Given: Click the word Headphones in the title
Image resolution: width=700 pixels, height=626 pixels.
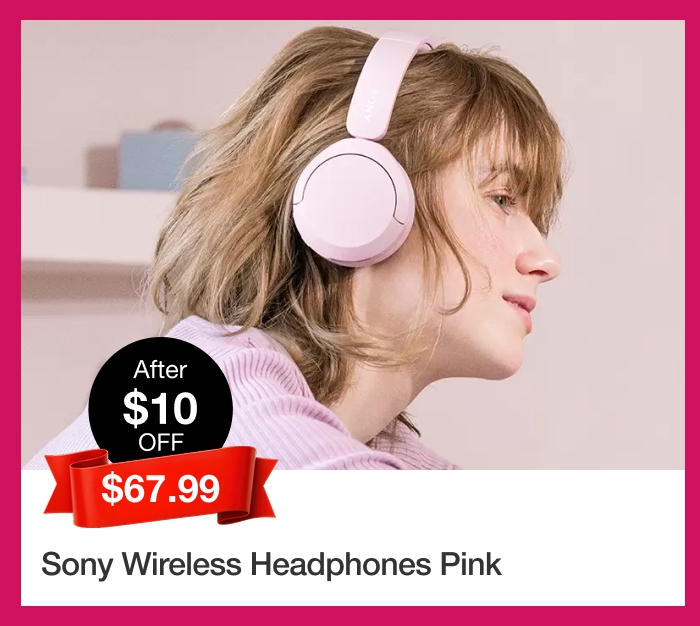Looking at the screenshot, I should pyautogui.click(x=342, y=564).
